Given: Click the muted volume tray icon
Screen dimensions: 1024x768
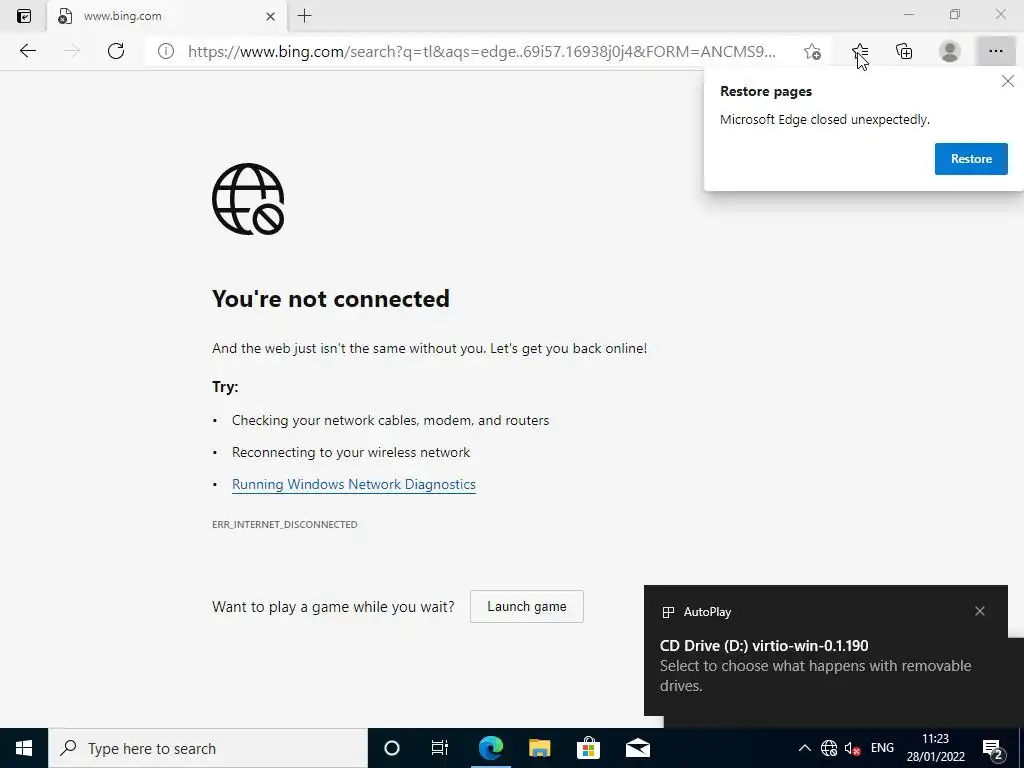Looking at the screenshot, I should (852, 748).
